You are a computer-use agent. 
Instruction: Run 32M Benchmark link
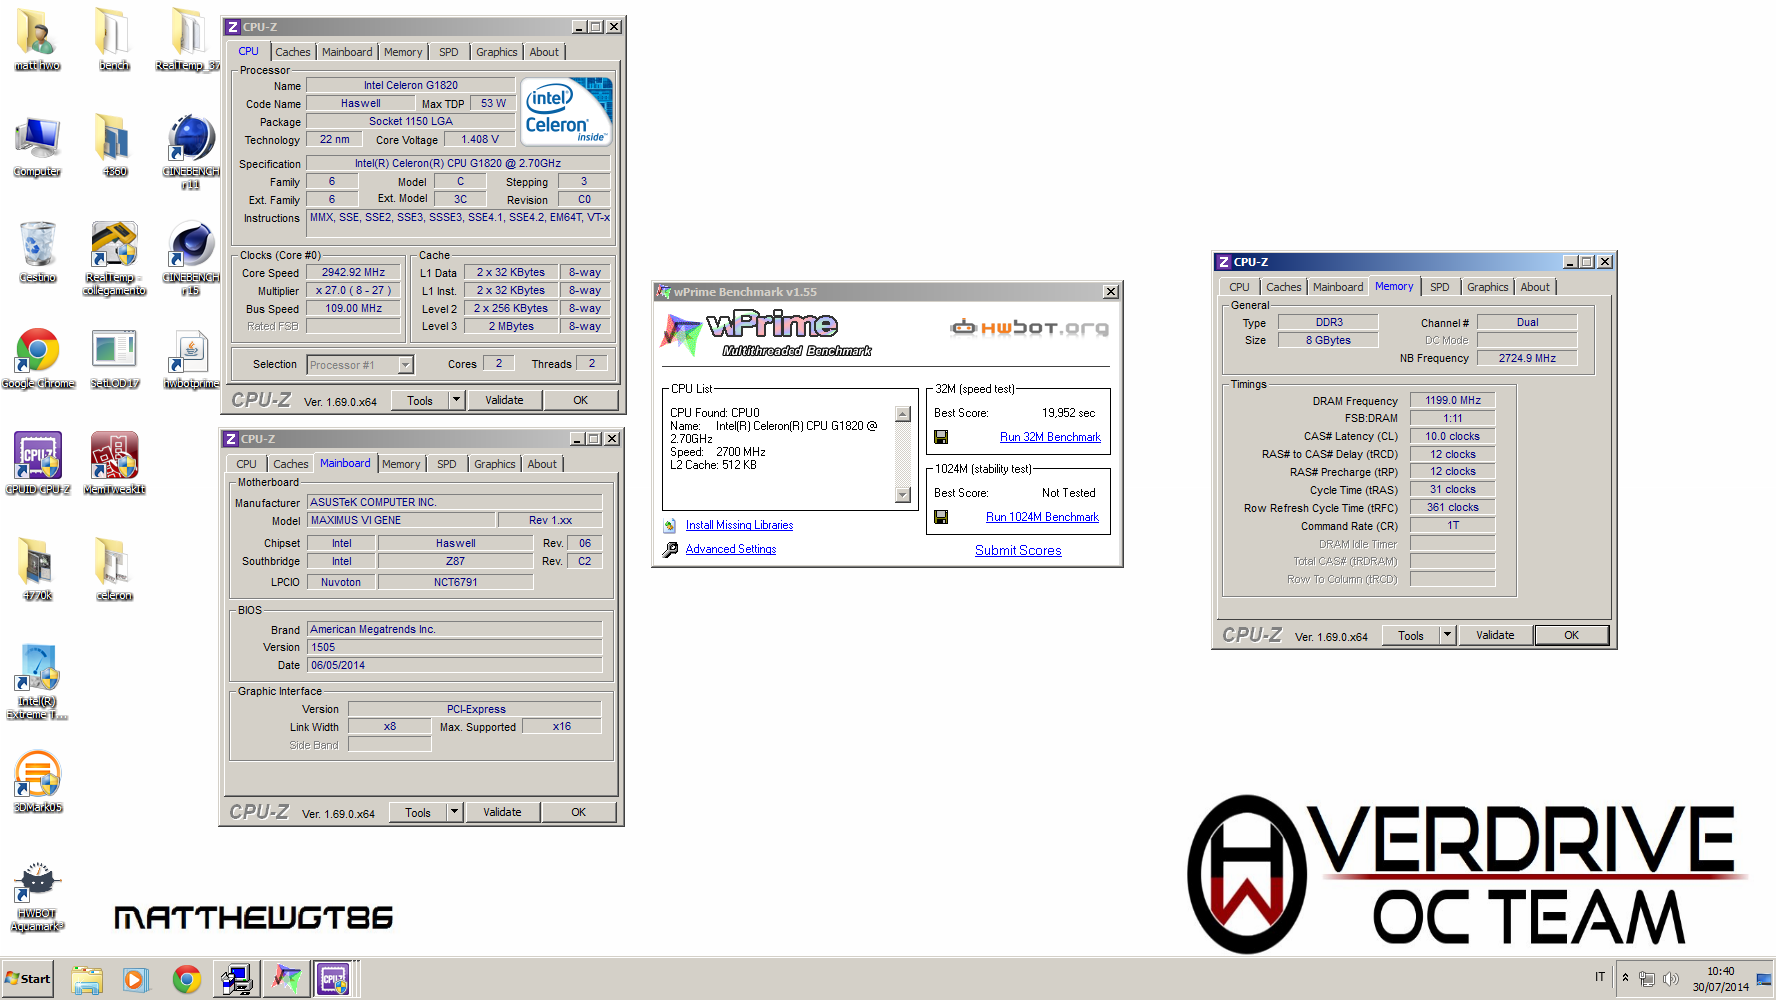point(1050,437)
